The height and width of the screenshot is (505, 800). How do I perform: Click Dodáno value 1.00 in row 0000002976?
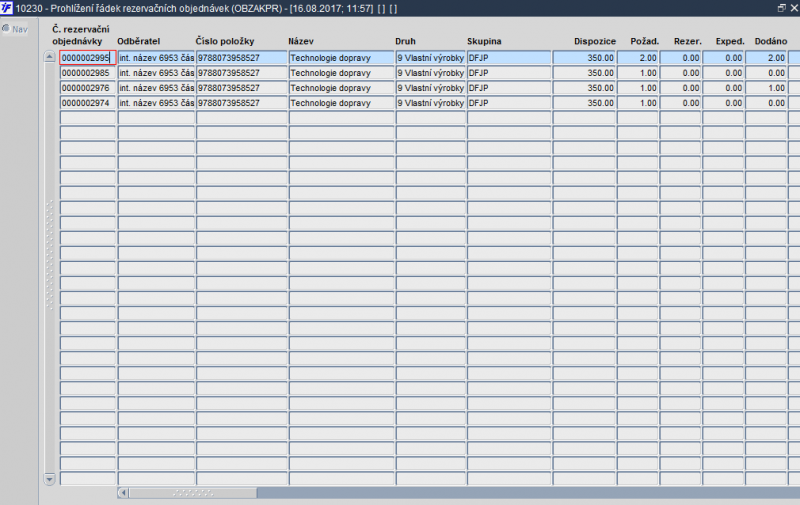(766, 88)
